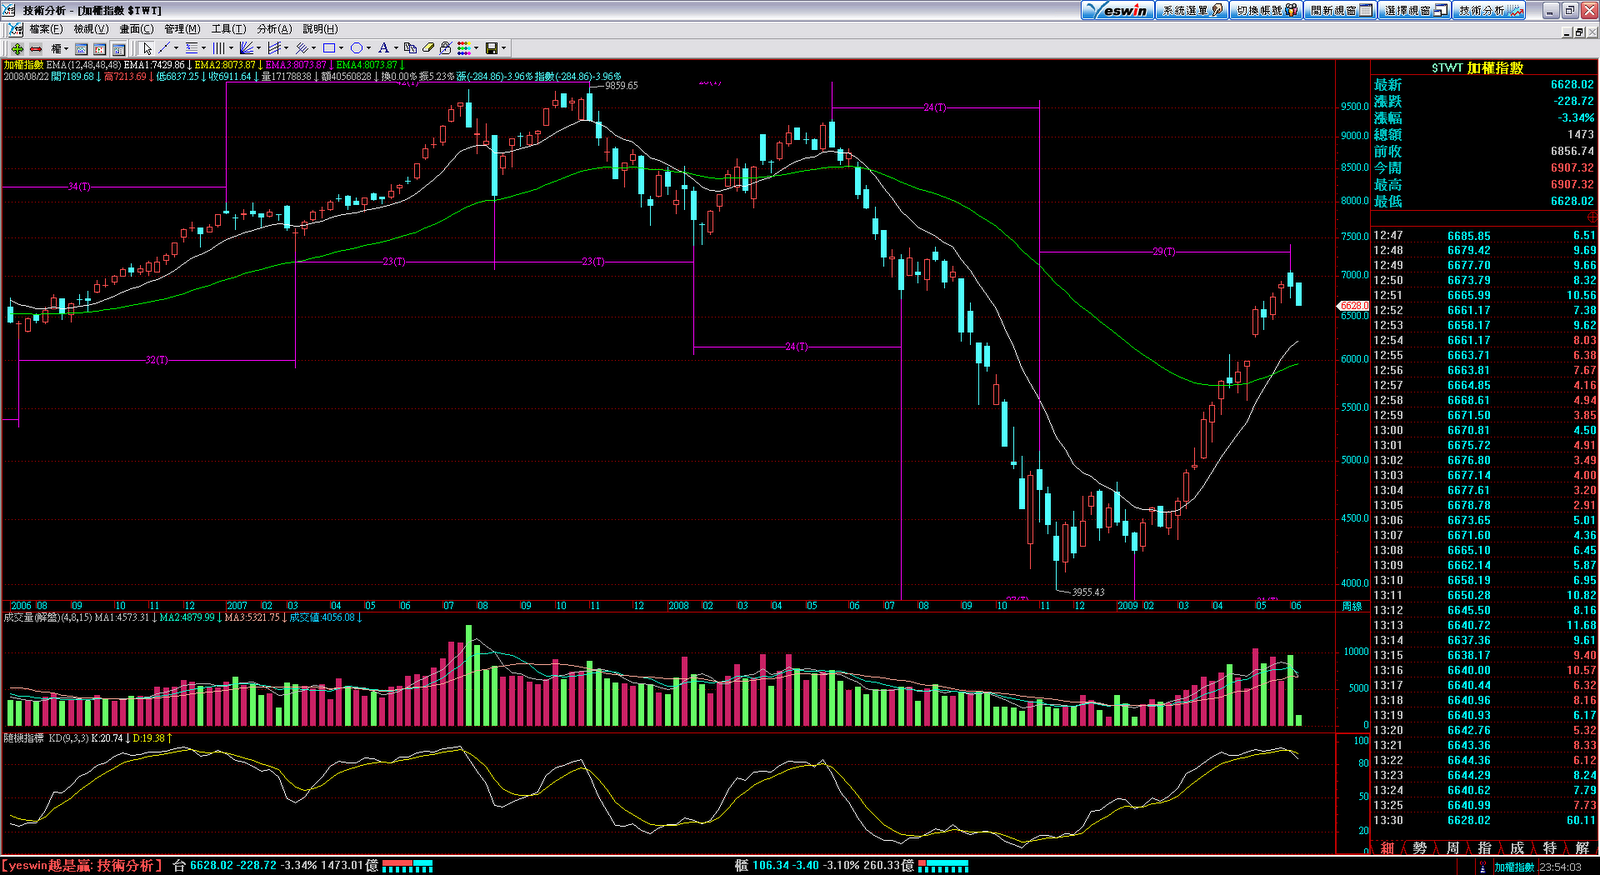
Task: Click the 選擇視窗 button
Action: [1415, 10]
